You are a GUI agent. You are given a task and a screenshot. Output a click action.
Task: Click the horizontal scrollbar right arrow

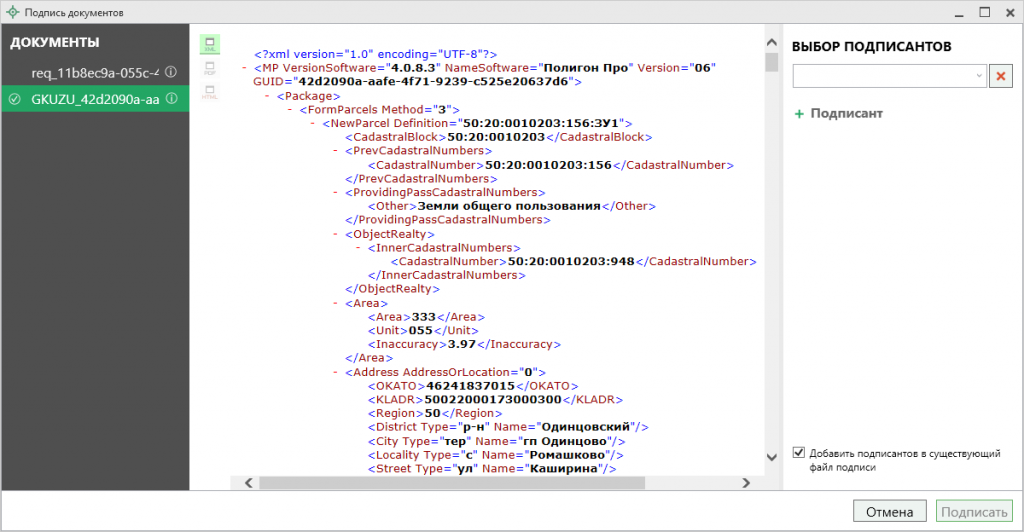(x=746, y=483)
